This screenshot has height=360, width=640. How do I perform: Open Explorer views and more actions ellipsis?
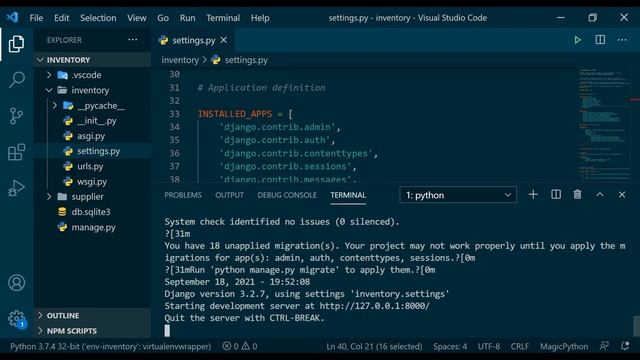click(133, 40)
